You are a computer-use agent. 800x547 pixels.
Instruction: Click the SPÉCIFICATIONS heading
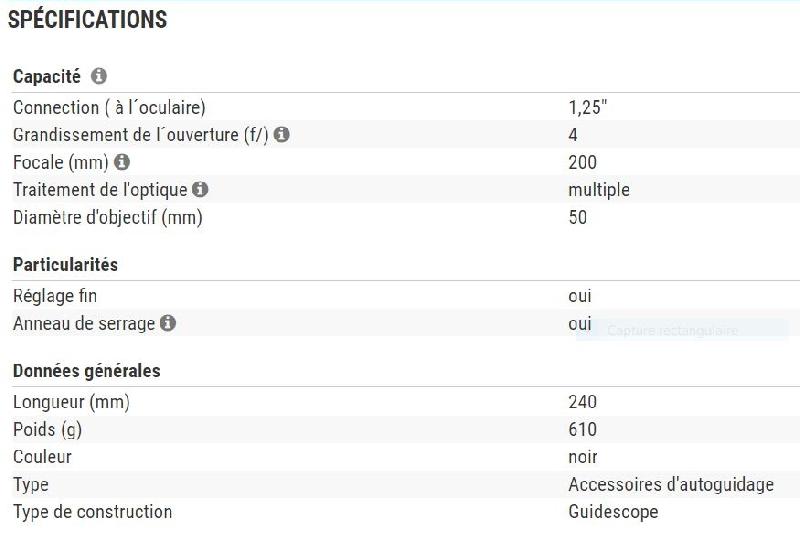87,20
